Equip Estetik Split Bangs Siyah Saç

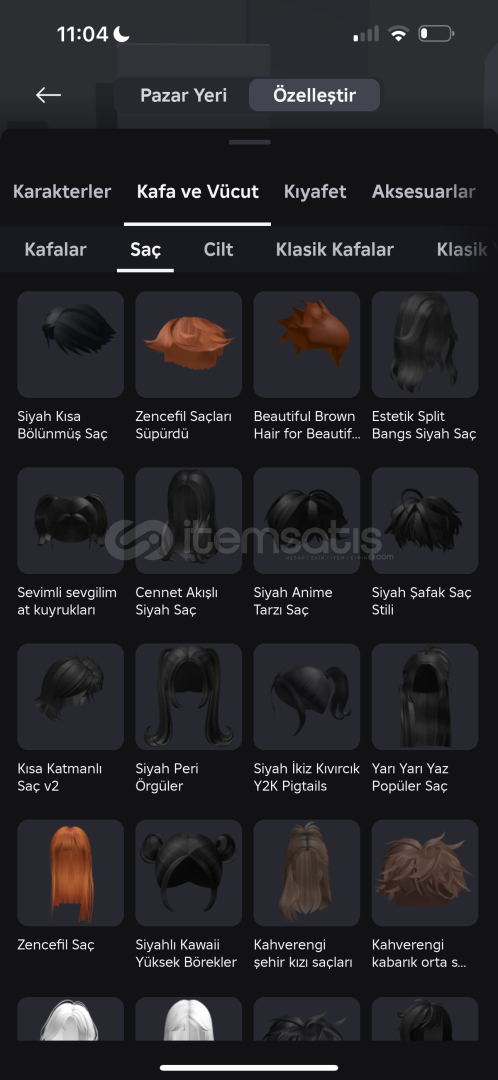425,344
